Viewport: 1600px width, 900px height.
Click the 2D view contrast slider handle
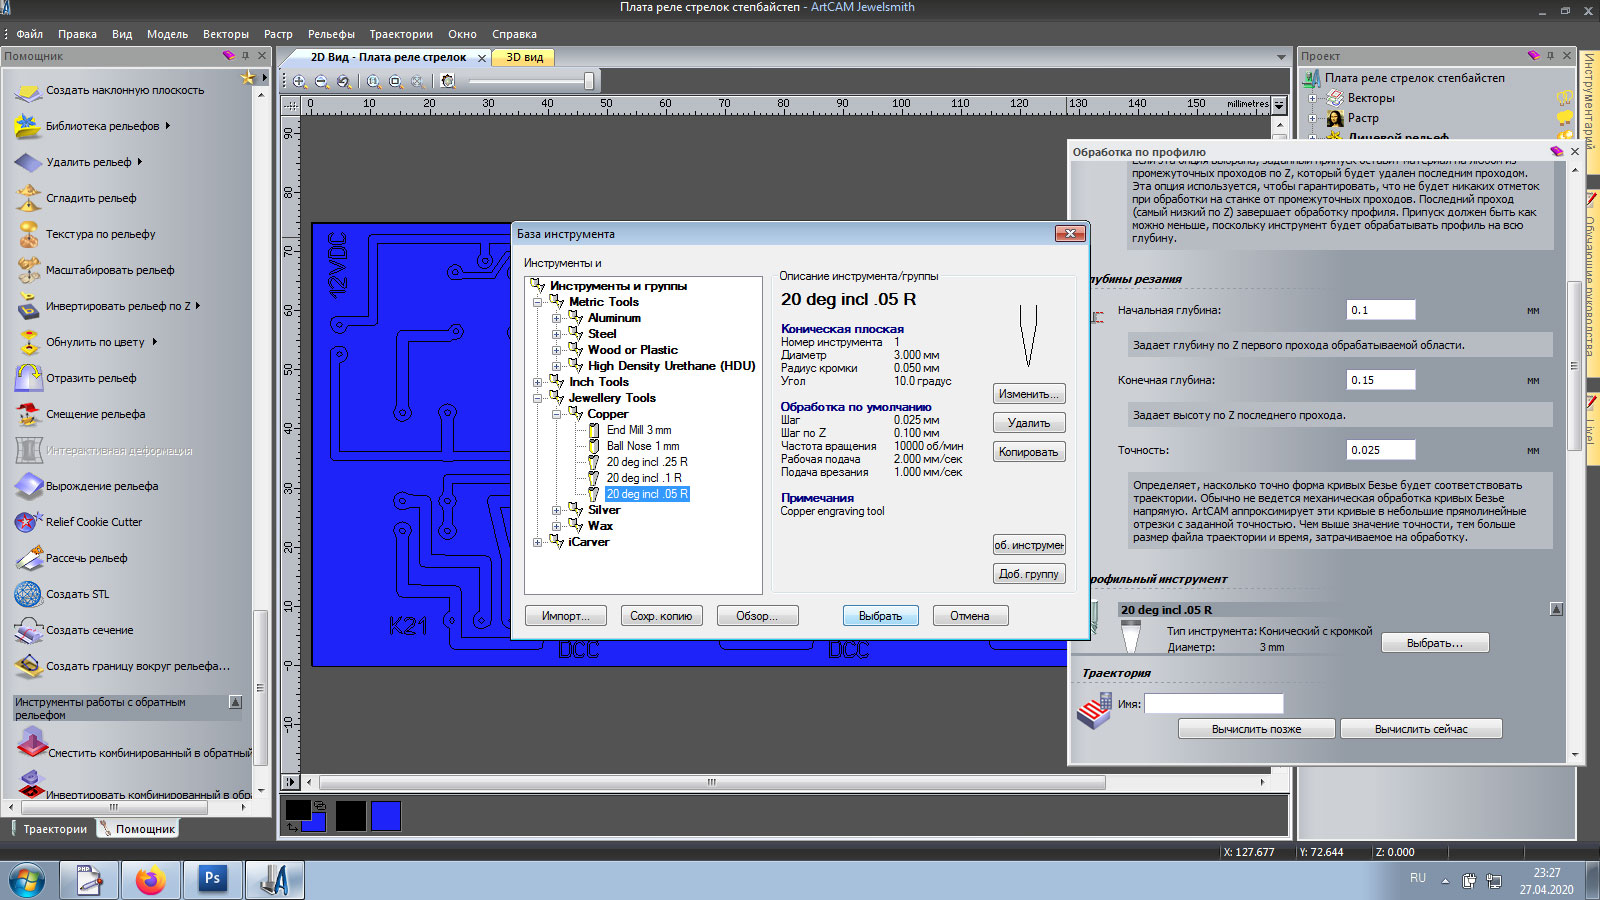pos(589,81)
